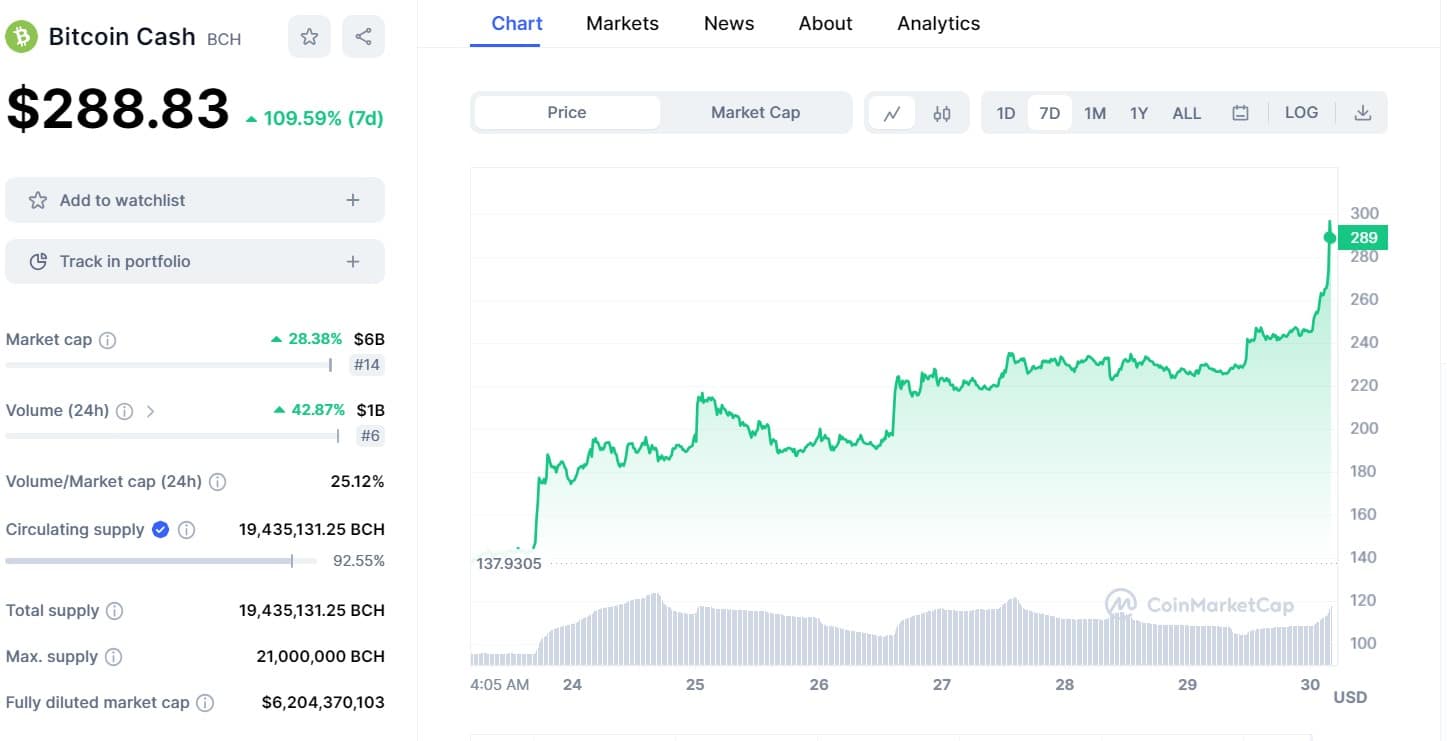Show Total supply info tooltip
The width and height of the screenshot is (1447, 741).
point(115,611)
